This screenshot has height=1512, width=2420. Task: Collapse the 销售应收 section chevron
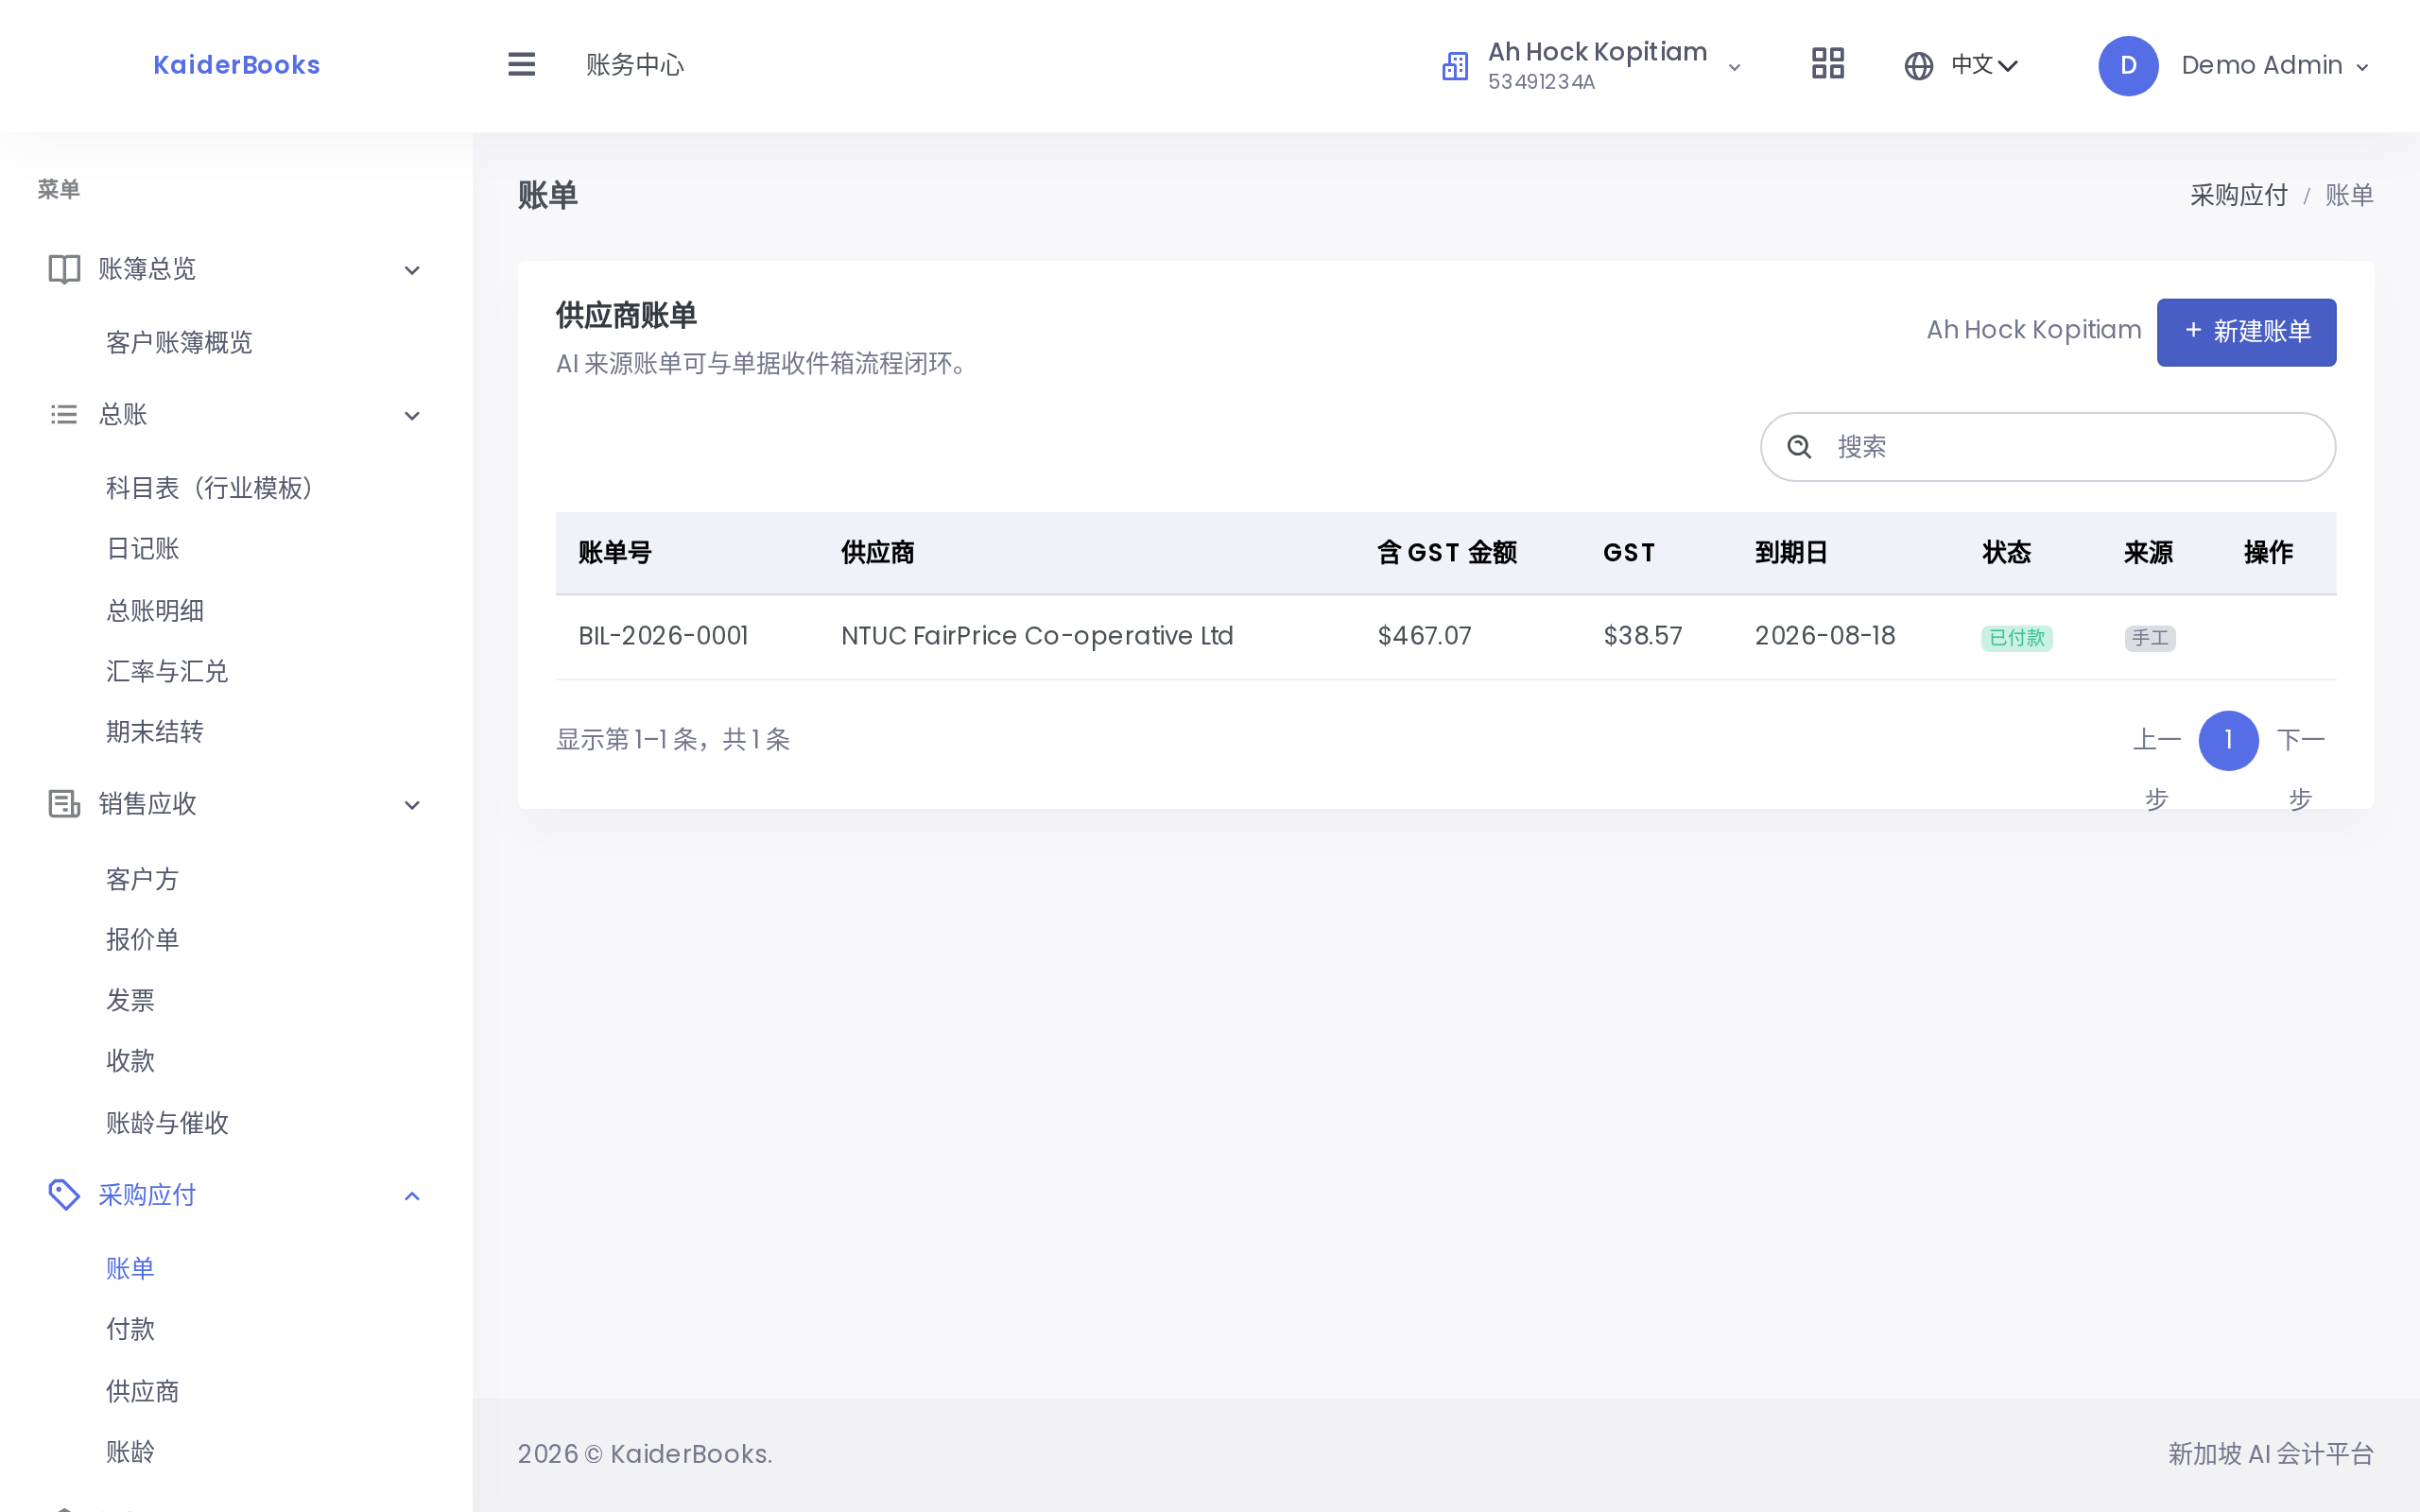pos(412,805)
